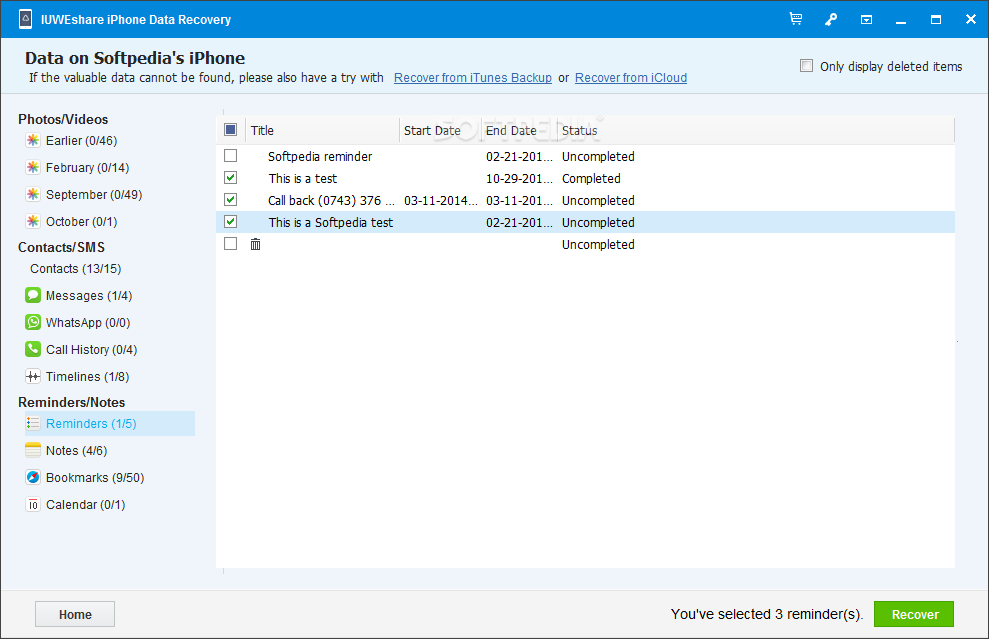Click the Safari Bookmarks compass icon
Viewport: 989px width, 639px height.
point(33,478)
